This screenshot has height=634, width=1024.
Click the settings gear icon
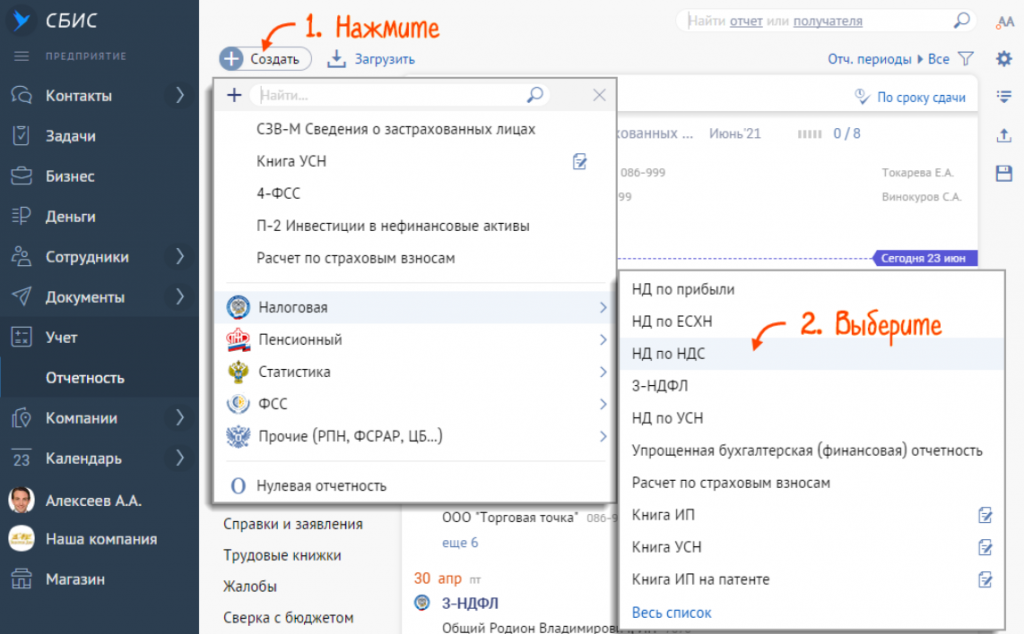[x=1004, y=59]
